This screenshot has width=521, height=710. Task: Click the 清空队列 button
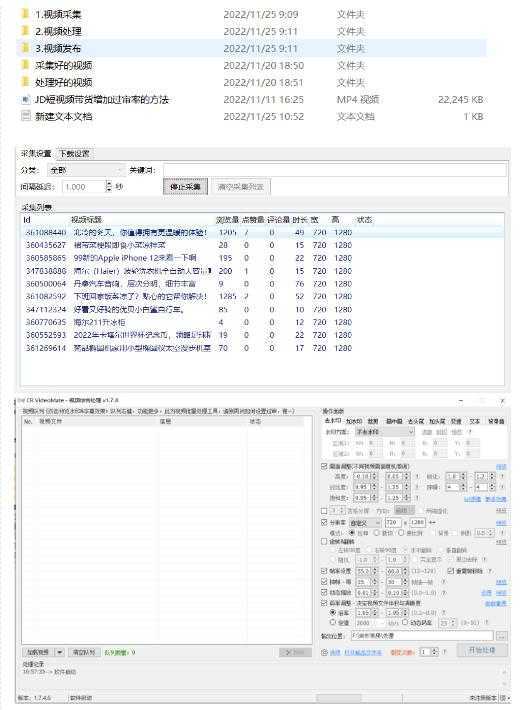click(84, 652)
